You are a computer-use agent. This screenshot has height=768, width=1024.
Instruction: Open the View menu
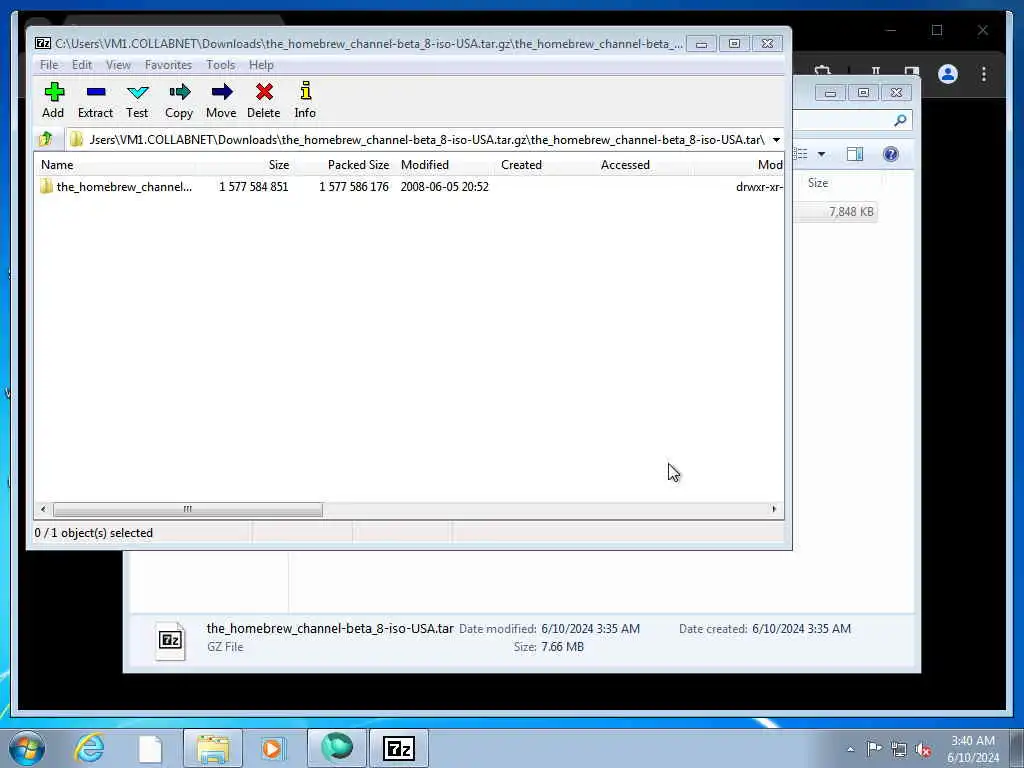[x=118, y=65]
